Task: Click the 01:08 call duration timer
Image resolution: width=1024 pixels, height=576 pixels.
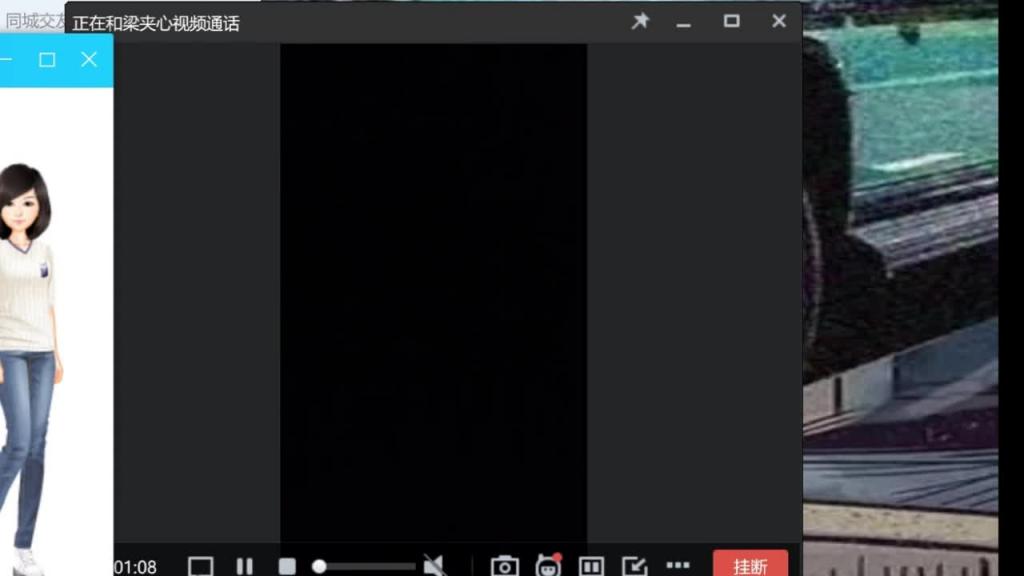Action: point(135,567)
